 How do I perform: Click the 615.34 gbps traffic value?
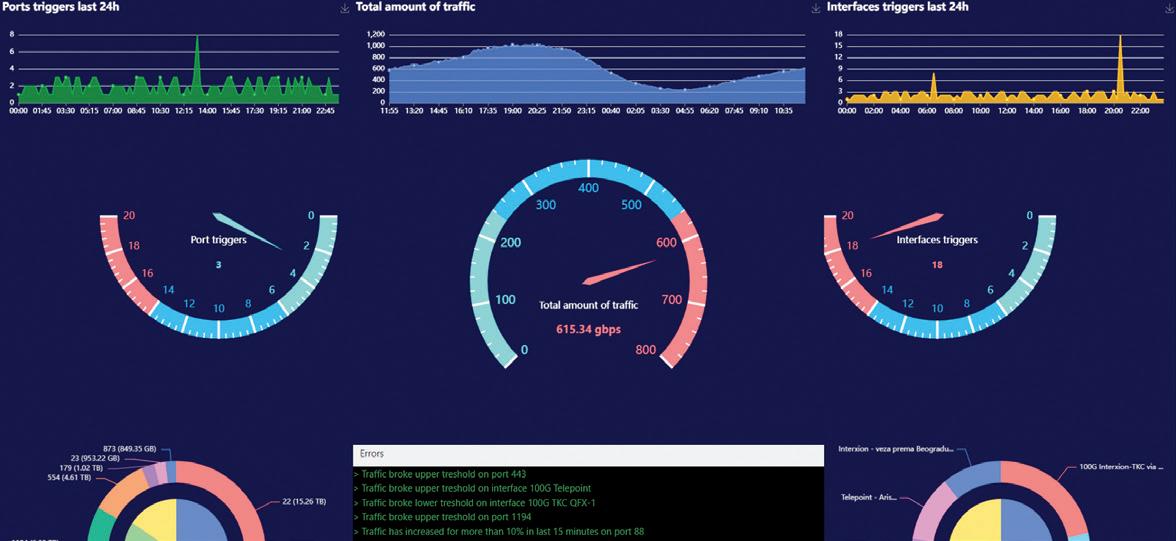click(588, 329)
